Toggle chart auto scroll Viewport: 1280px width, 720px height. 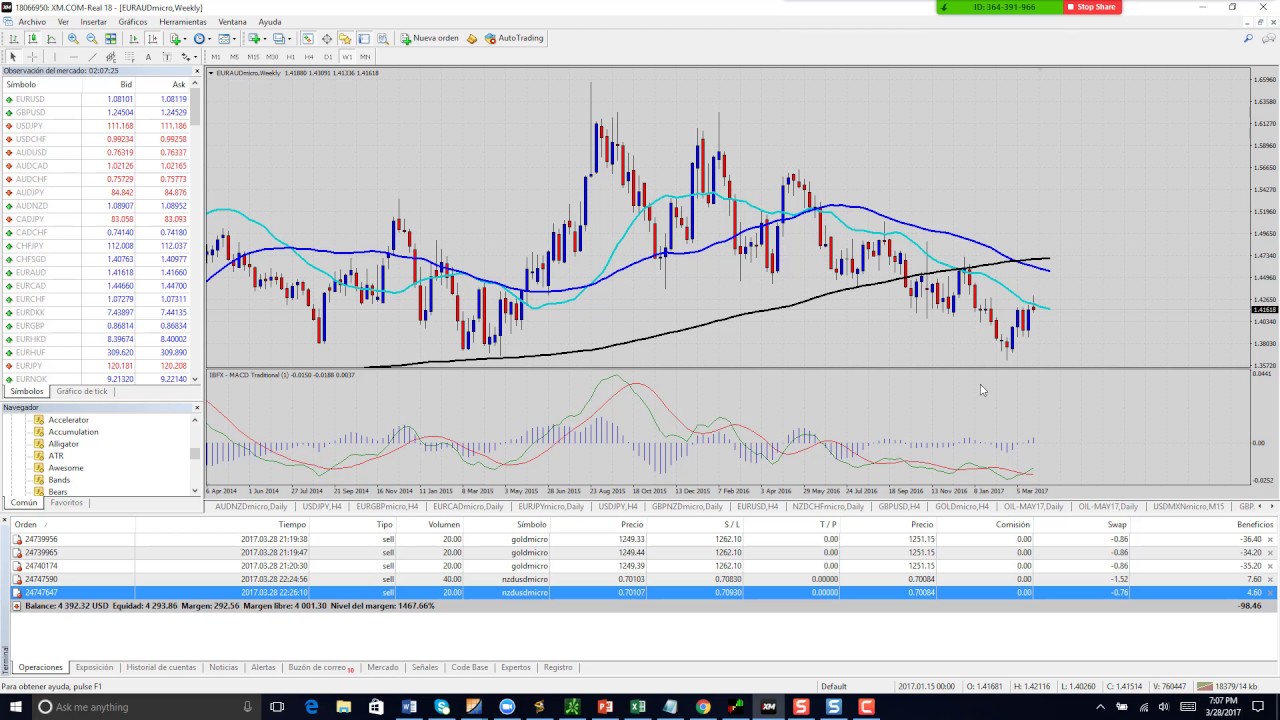coord(134,38)
